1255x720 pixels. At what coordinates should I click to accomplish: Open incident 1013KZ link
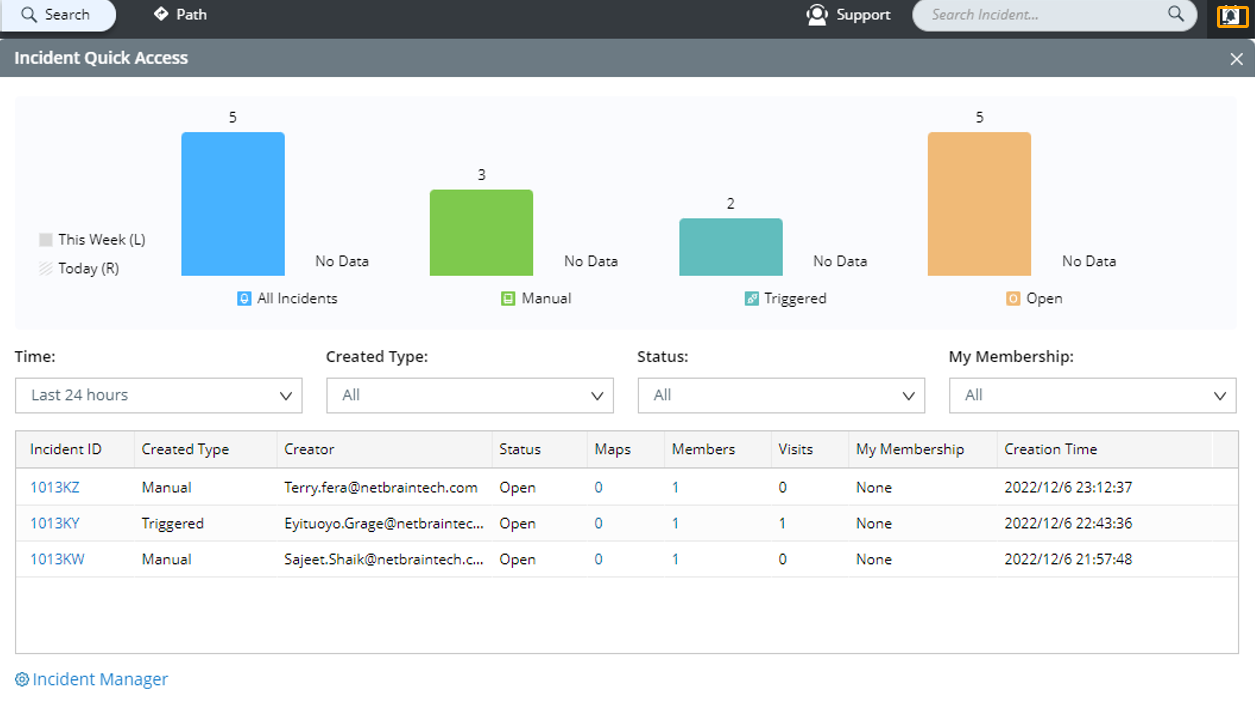click(55, 488)
